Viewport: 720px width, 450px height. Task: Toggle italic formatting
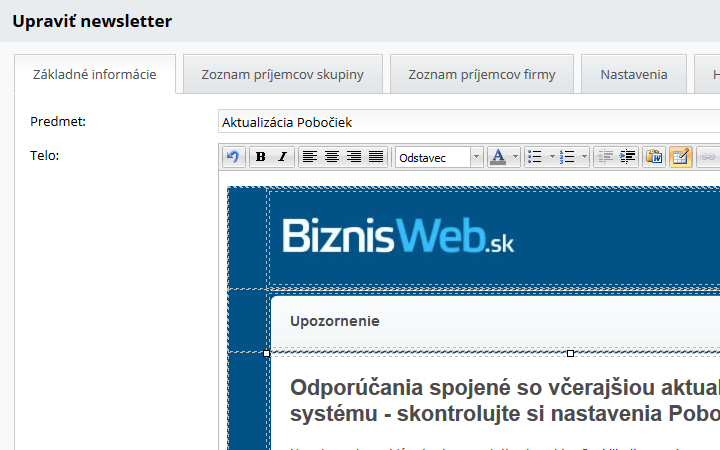pyautogui.click(x=282, y=157)
